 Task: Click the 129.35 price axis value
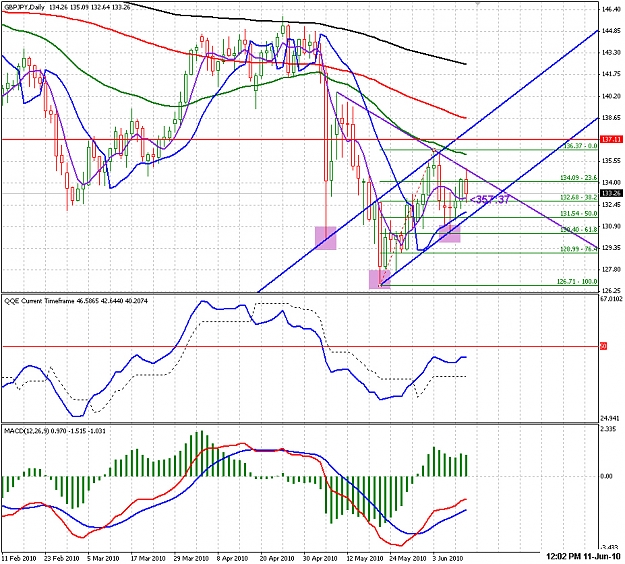(612, 248)
